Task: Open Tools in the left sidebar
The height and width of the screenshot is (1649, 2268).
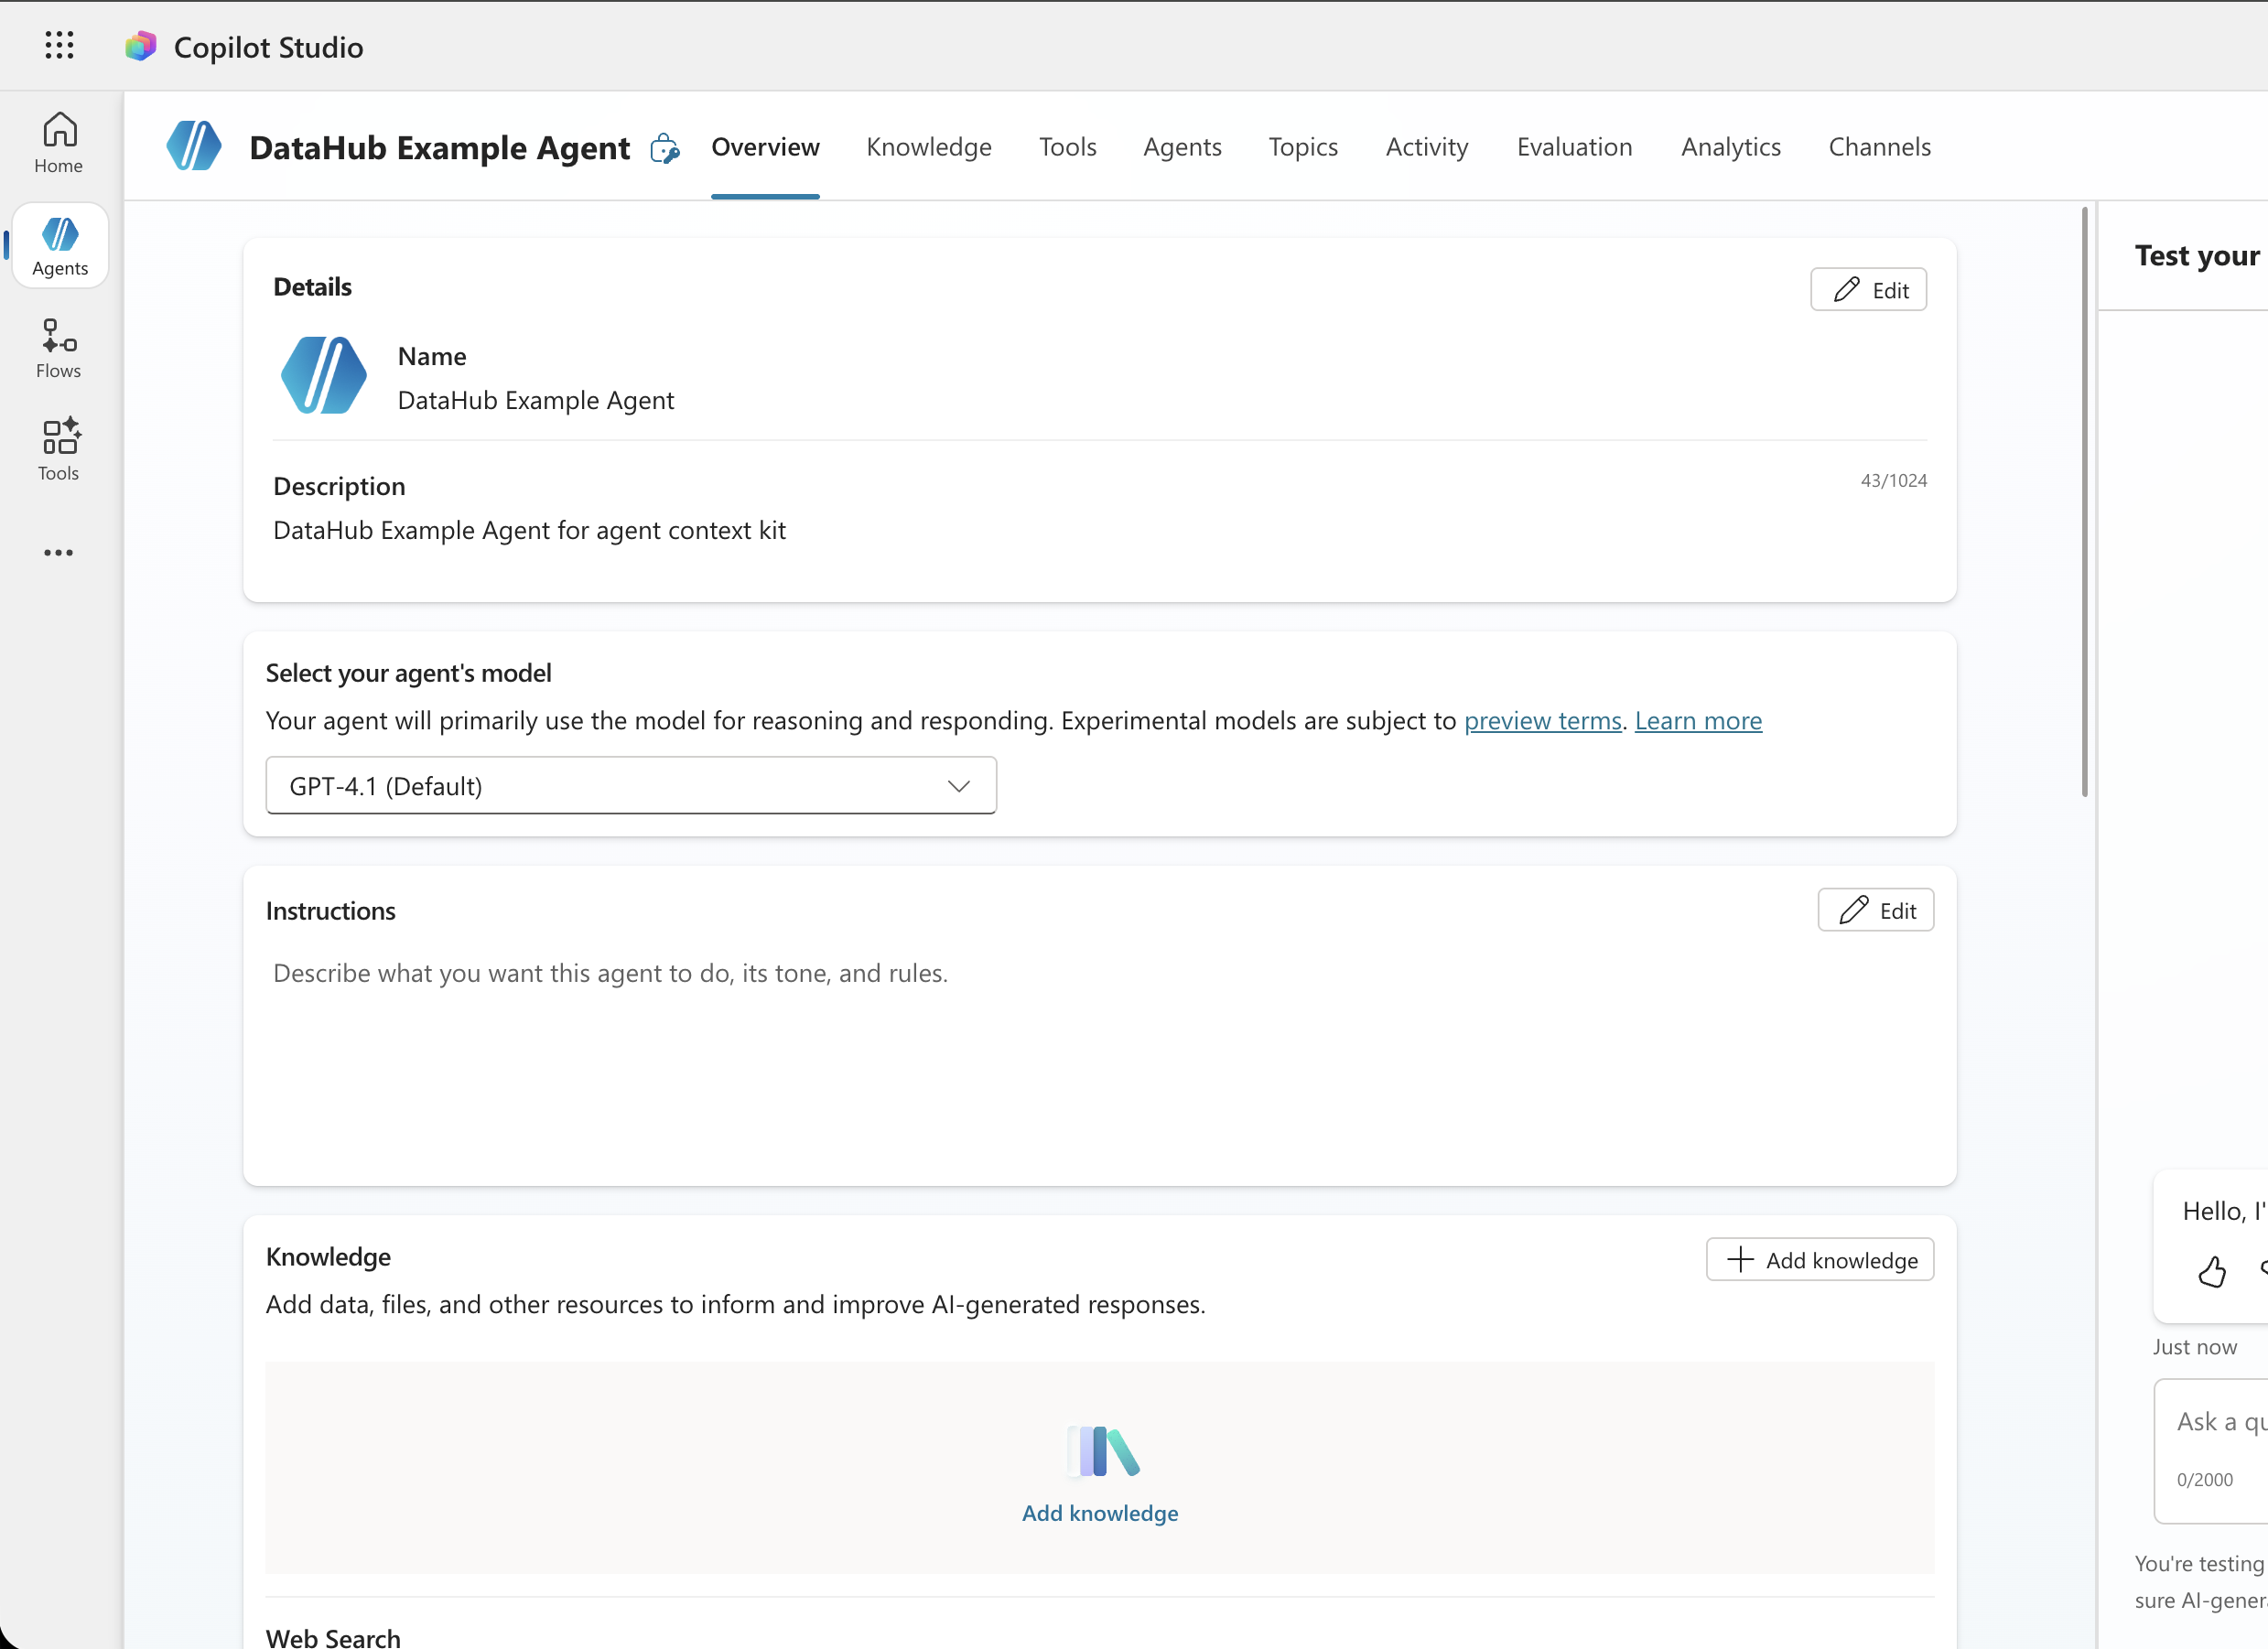Action: coord(59,450)
